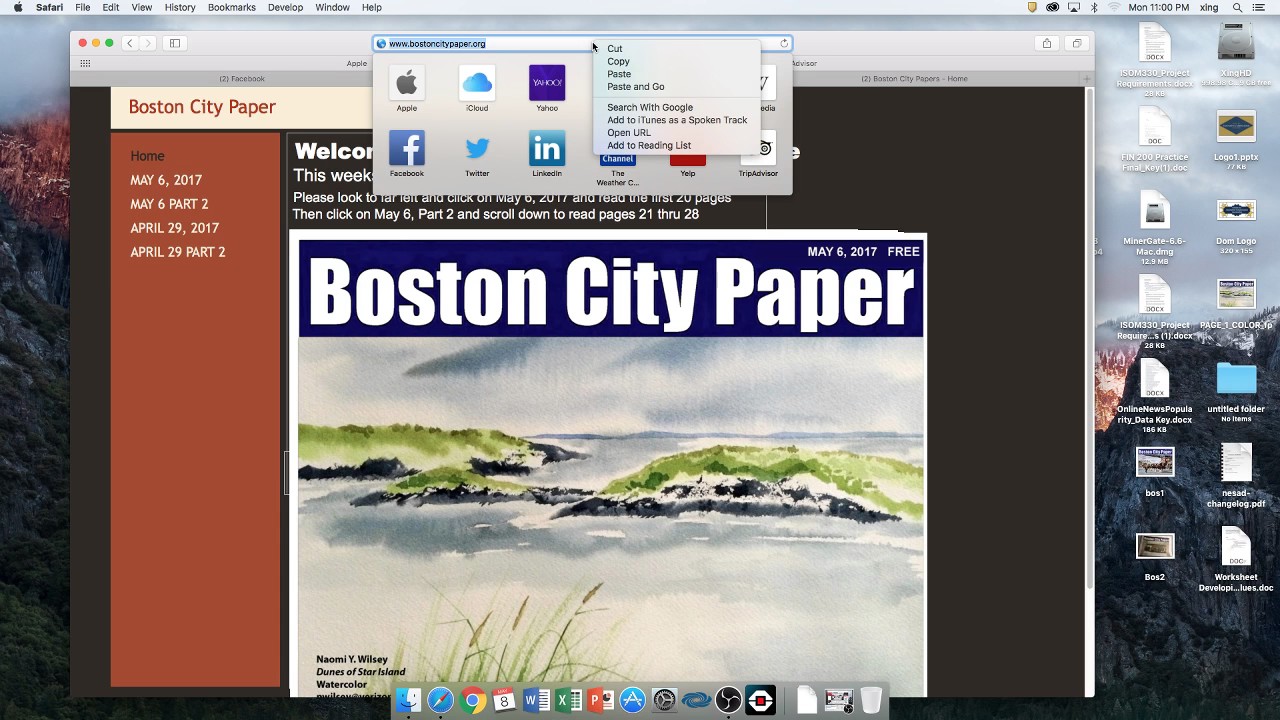1280x720 pixels.
Task: Reload the page with the refresh icon
Action: tap(784, 43)
